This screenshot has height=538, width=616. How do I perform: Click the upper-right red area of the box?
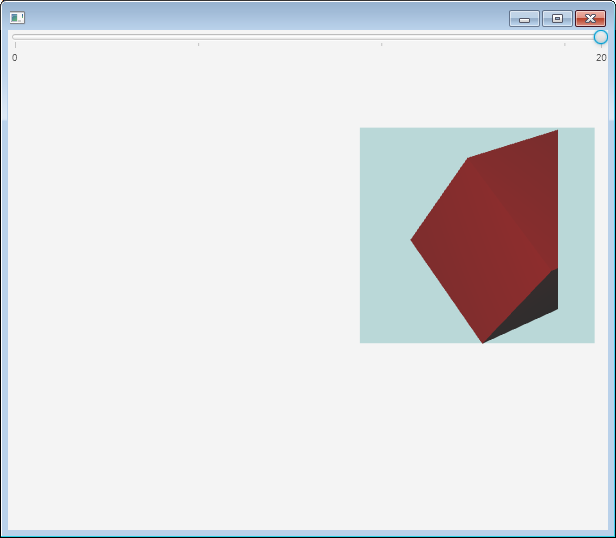(530, 165)
